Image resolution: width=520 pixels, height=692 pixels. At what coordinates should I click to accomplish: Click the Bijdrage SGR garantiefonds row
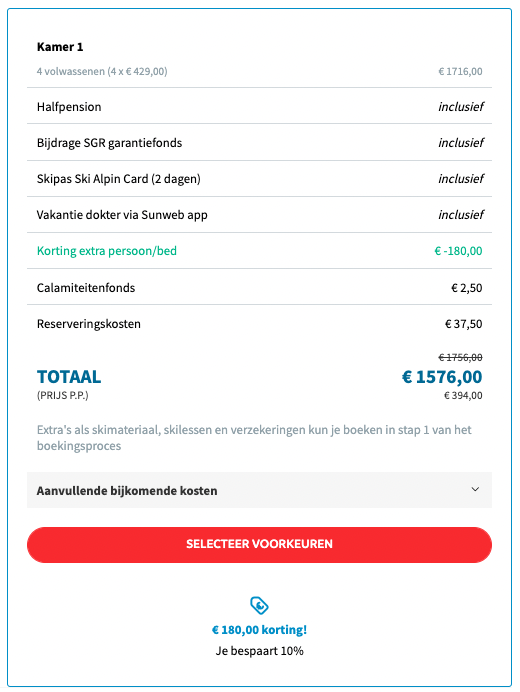[x=259, y=143]
